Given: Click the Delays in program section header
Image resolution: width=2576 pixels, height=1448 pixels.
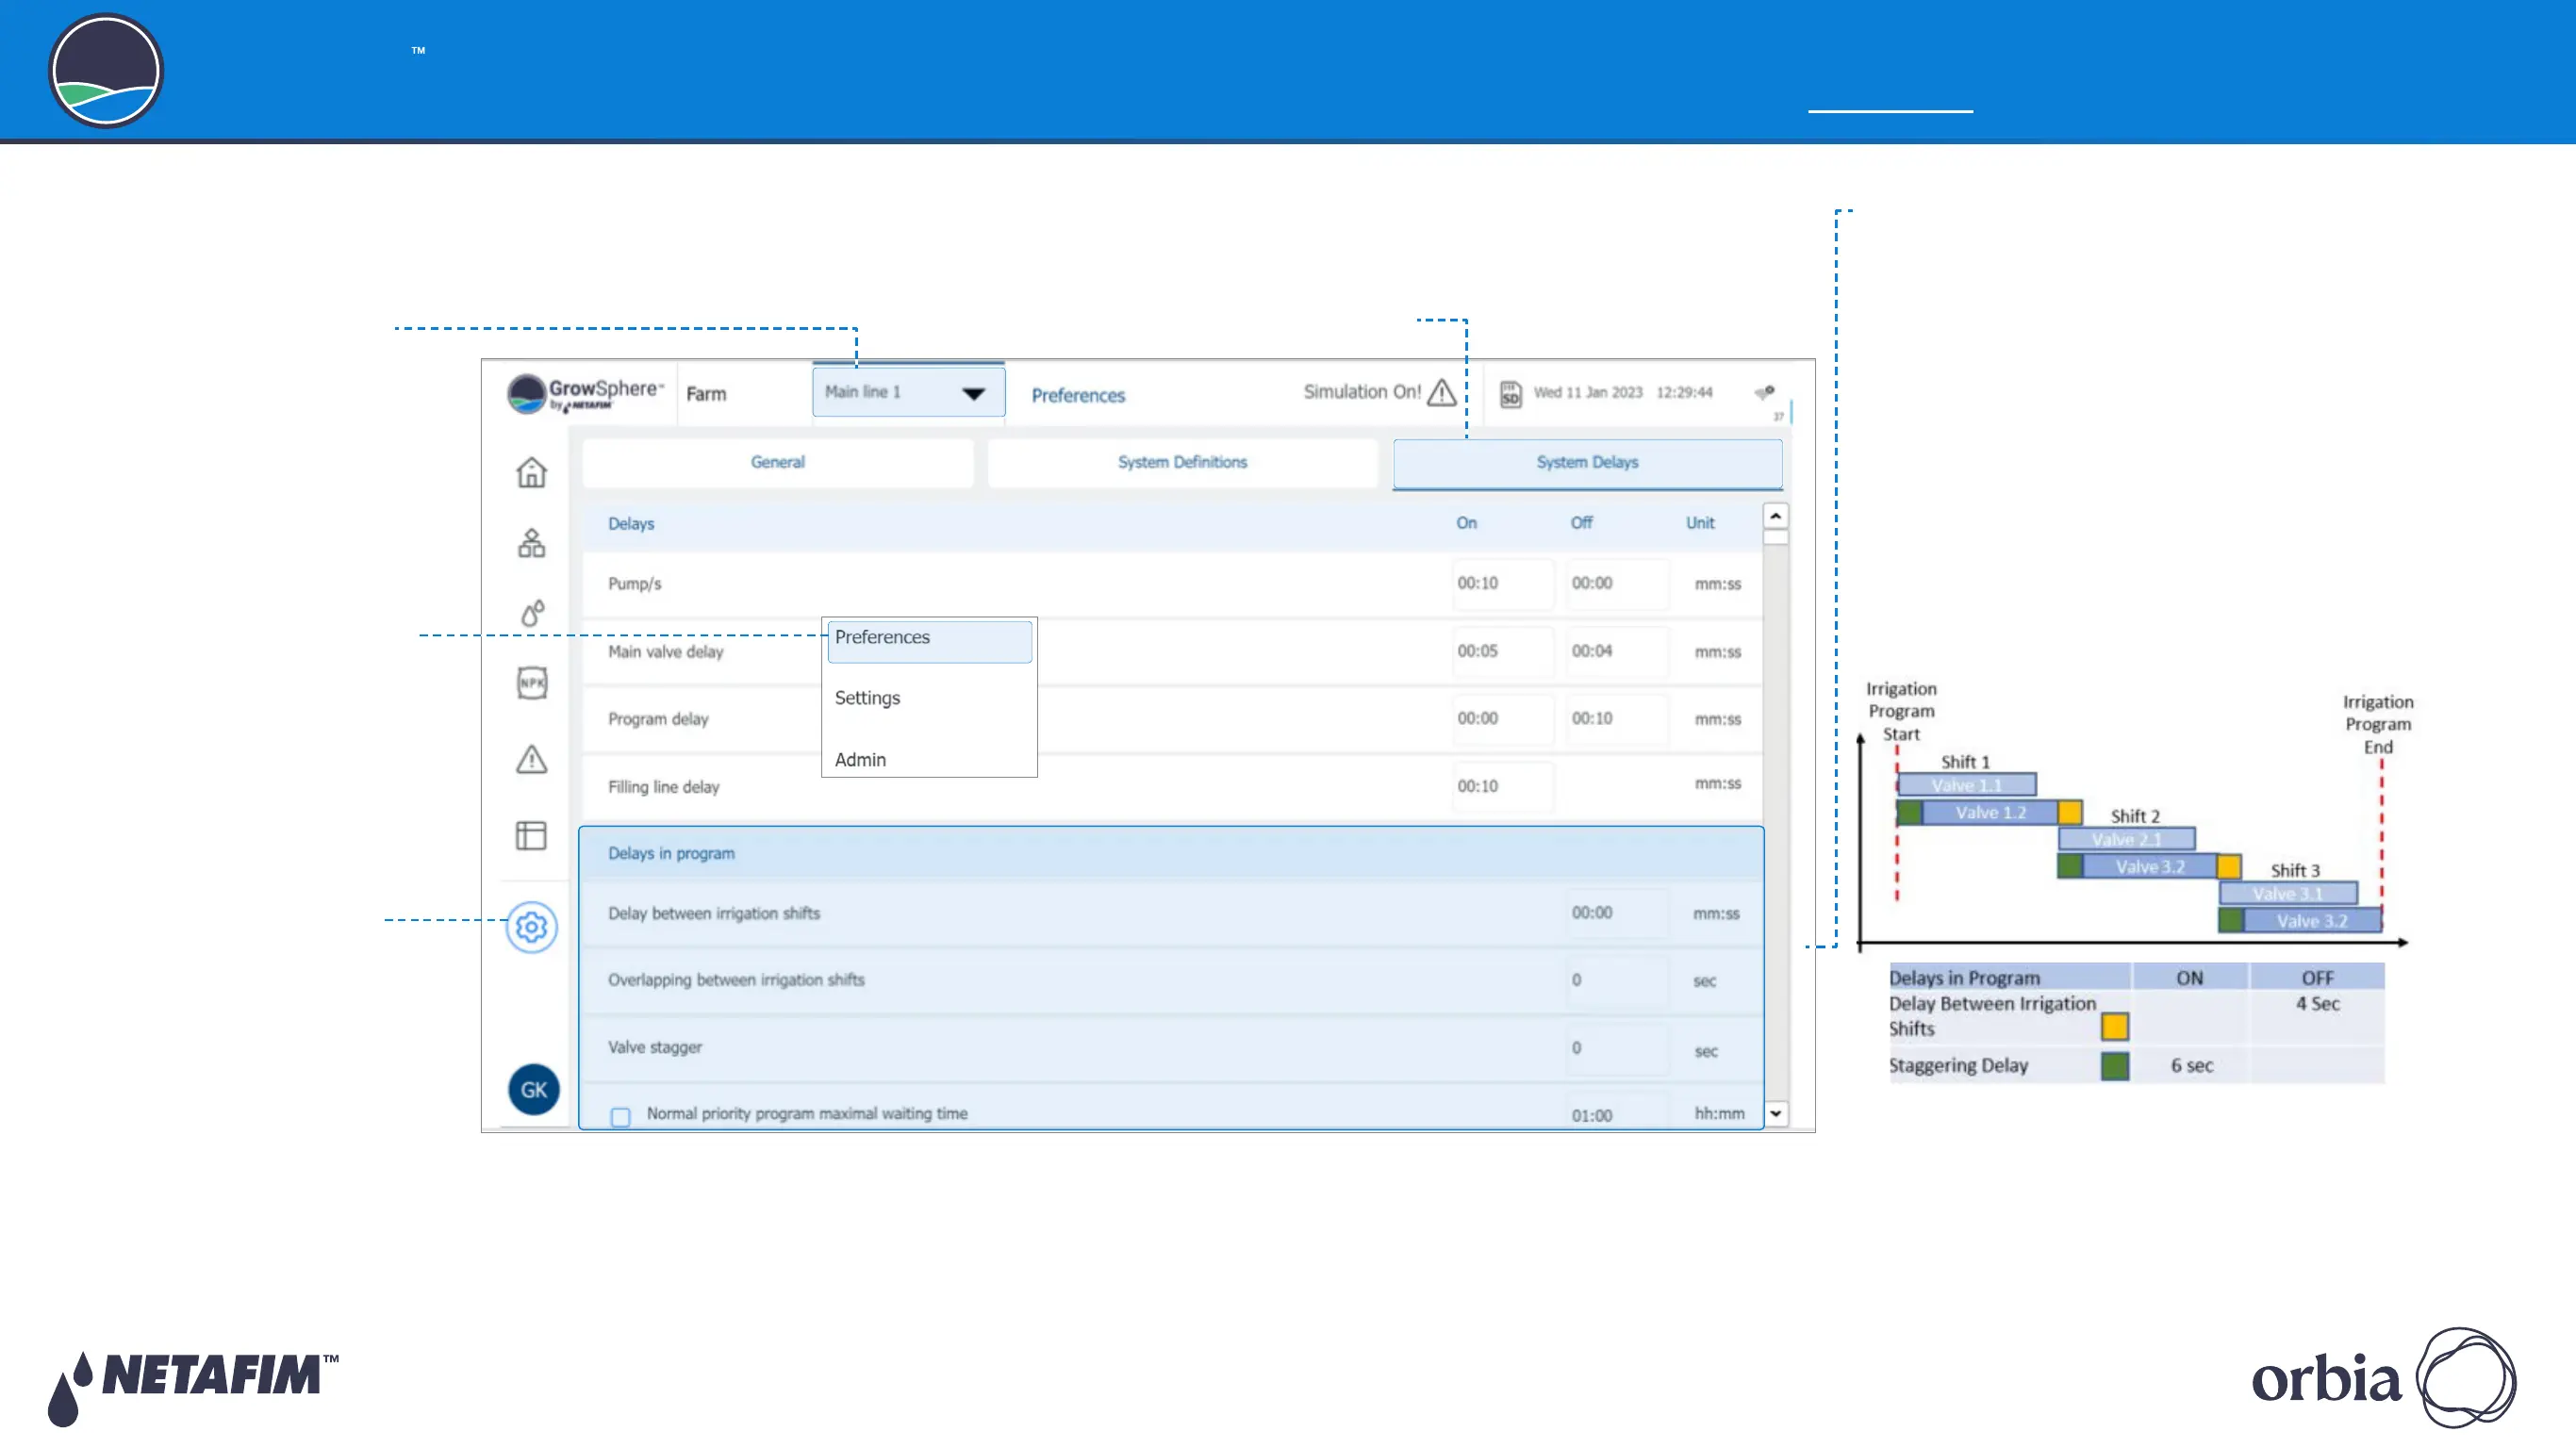Looking at the screenshot, I should pos(1171,853).
